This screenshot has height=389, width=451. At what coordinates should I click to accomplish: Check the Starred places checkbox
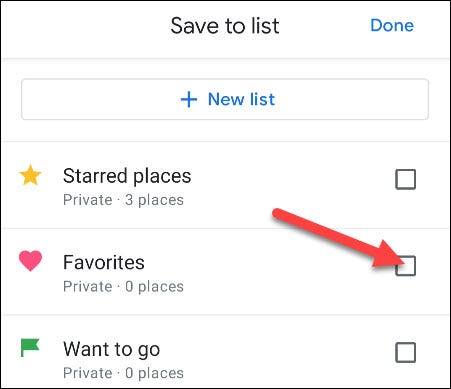click(x=405, y=179)
